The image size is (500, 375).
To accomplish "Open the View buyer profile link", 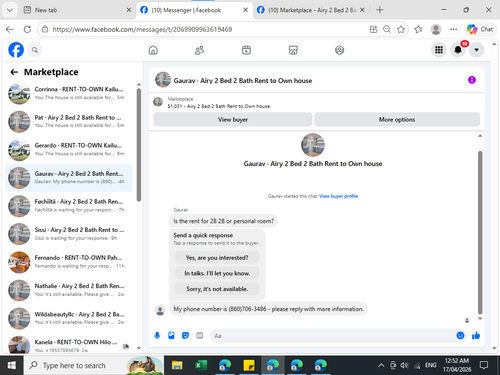I will tap(338, 196).
